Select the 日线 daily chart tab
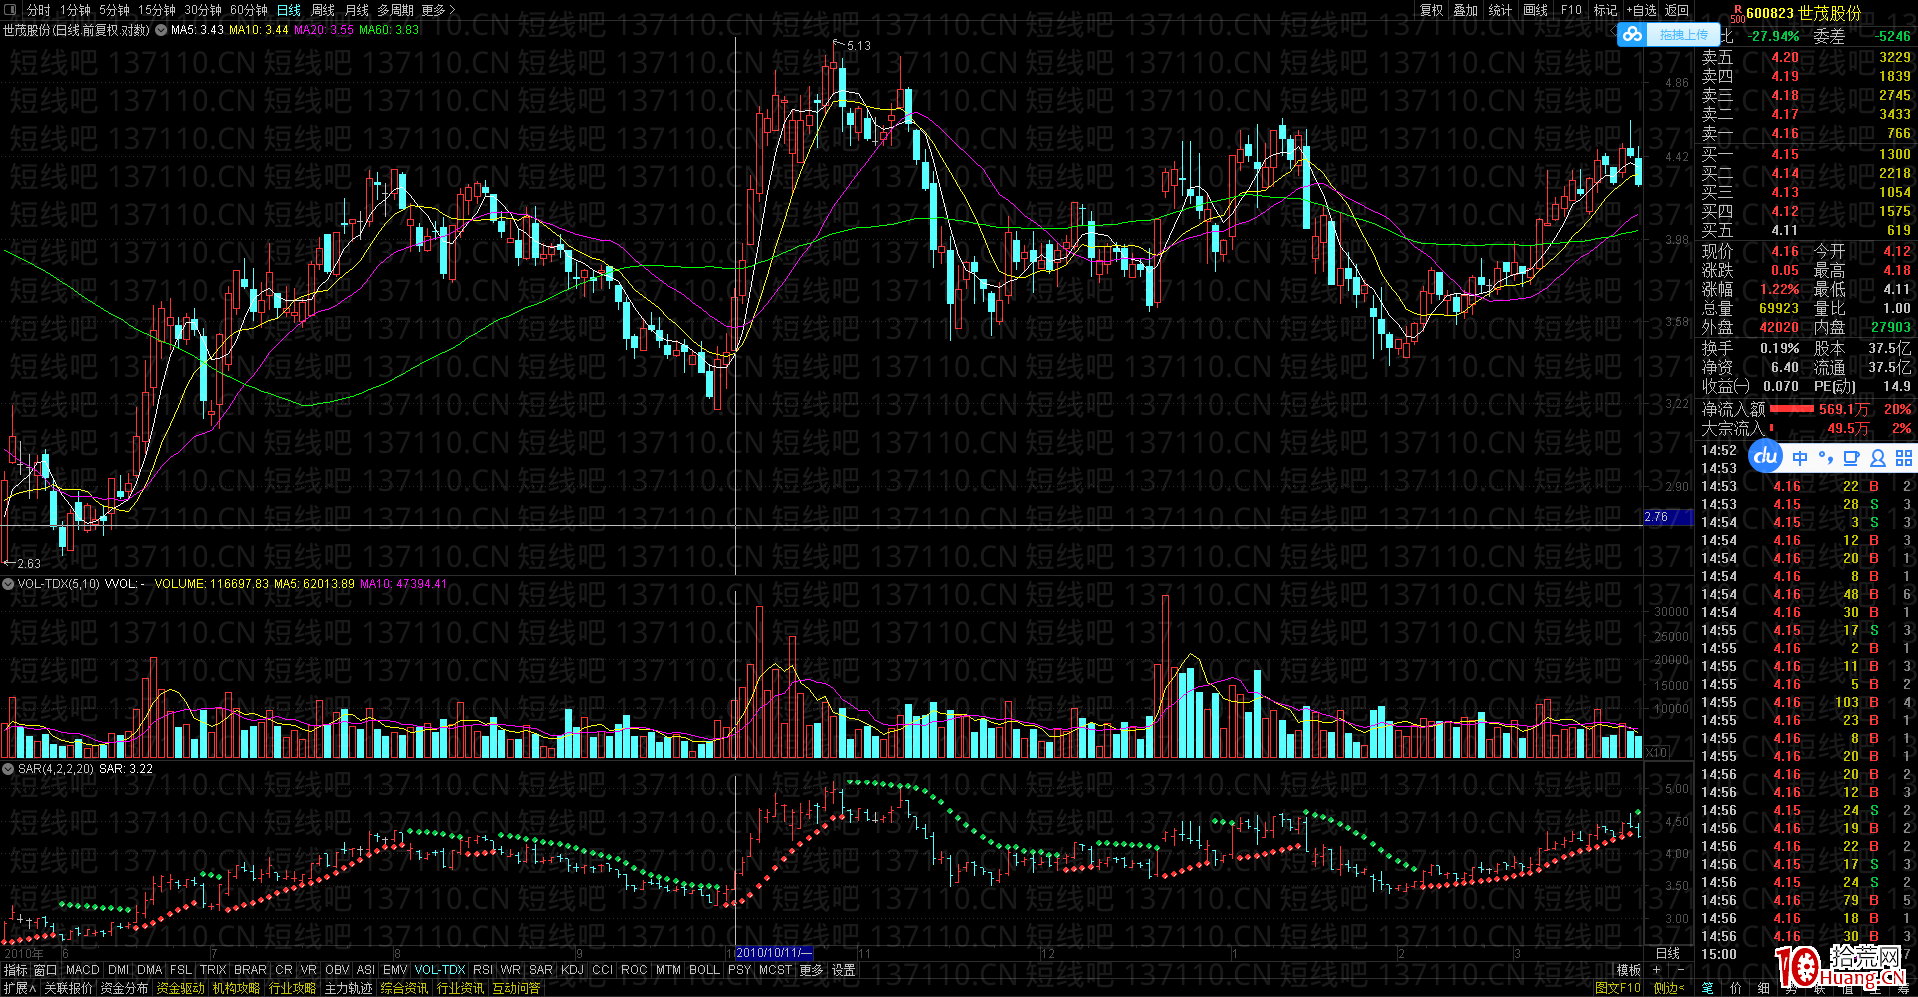This screenshot has height=997, width=1918. point(289,10)
